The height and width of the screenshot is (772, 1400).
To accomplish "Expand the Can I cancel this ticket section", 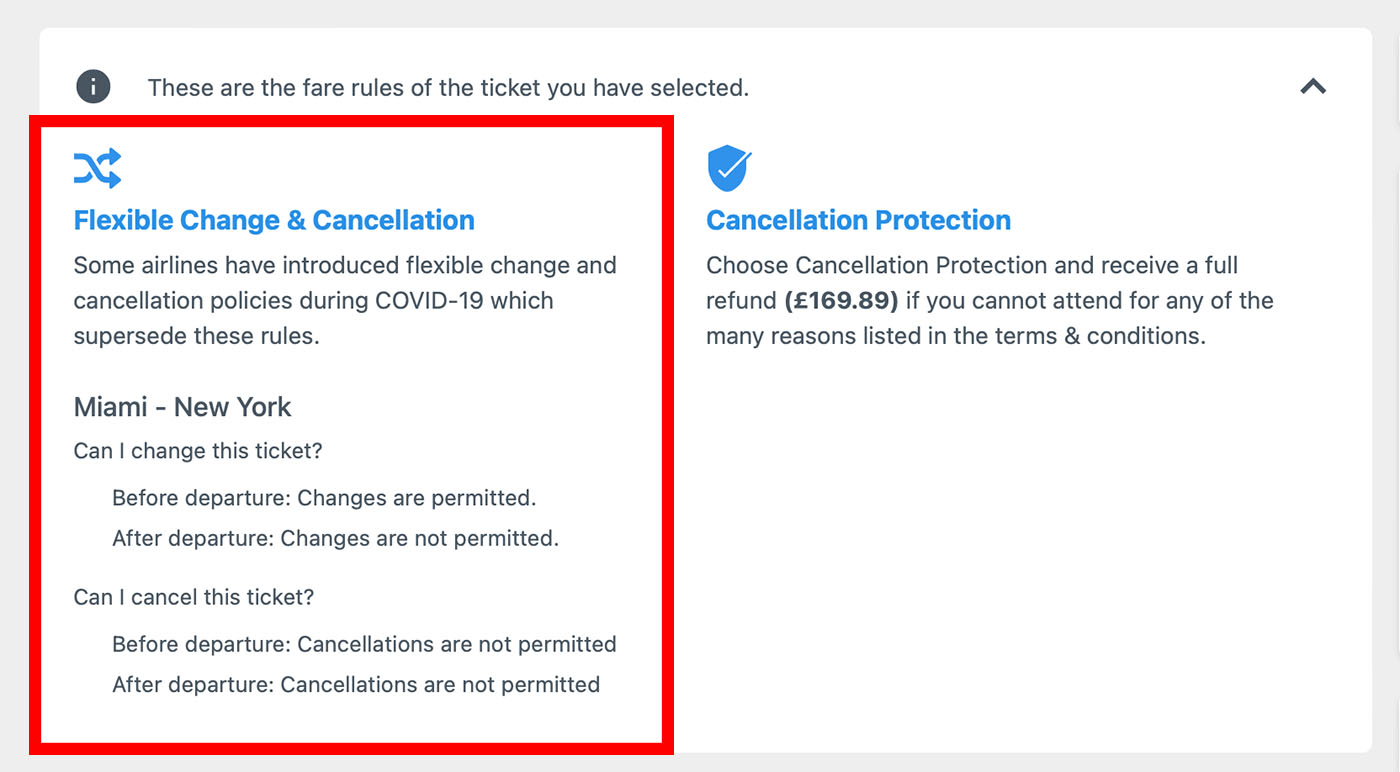I will (194, 596).
